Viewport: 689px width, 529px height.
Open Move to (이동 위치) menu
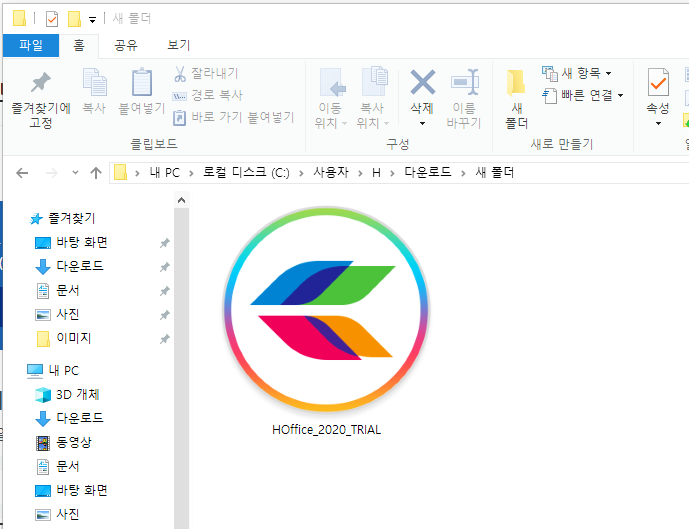330,98
